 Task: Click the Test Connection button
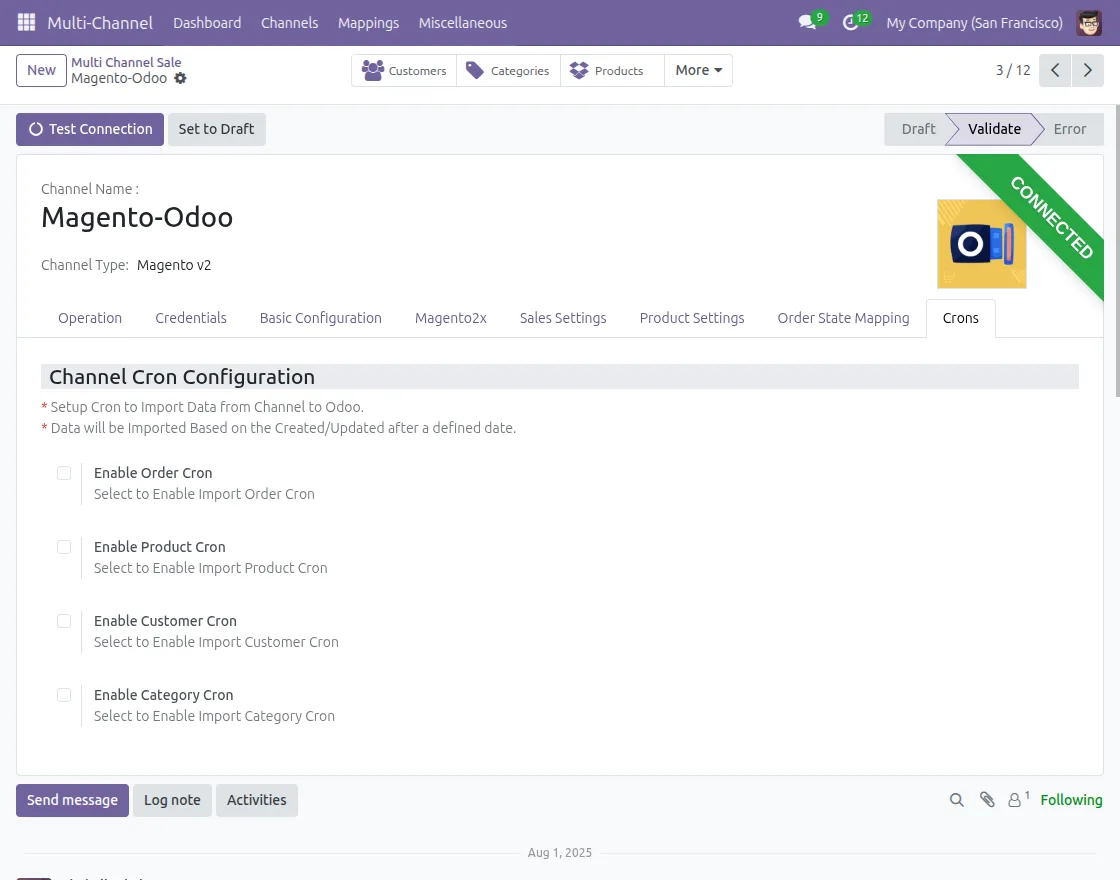pyautogui.click(x=90, y=129)
